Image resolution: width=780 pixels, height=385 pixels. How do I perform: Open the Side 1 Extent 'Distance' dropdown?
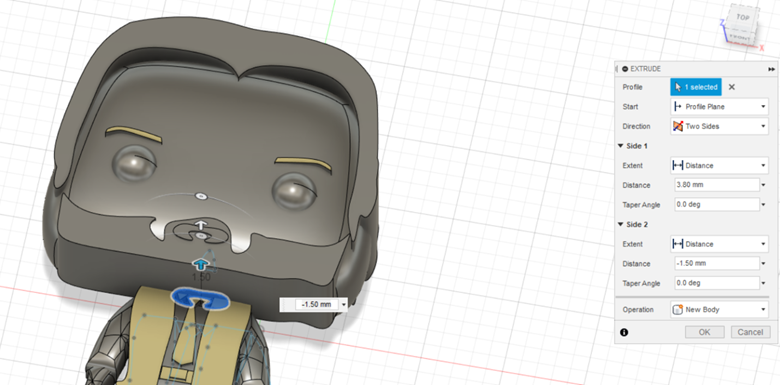click(x=719, y=166)
